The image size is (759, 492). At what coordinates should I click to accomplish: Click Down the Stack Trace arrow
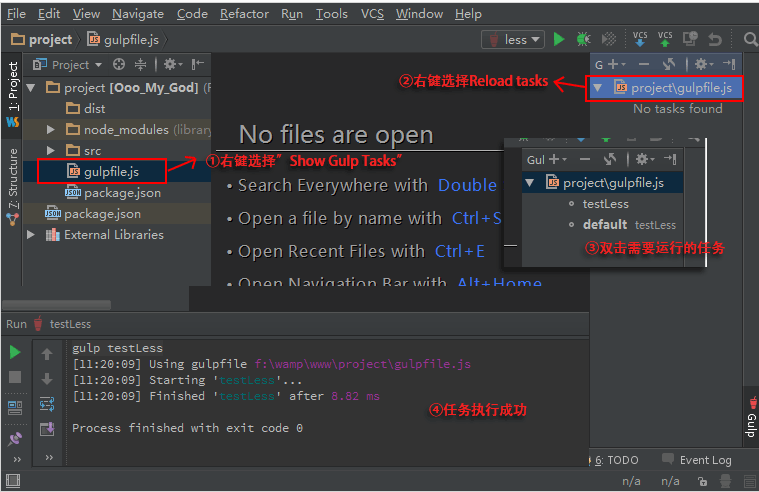[47, 379]
